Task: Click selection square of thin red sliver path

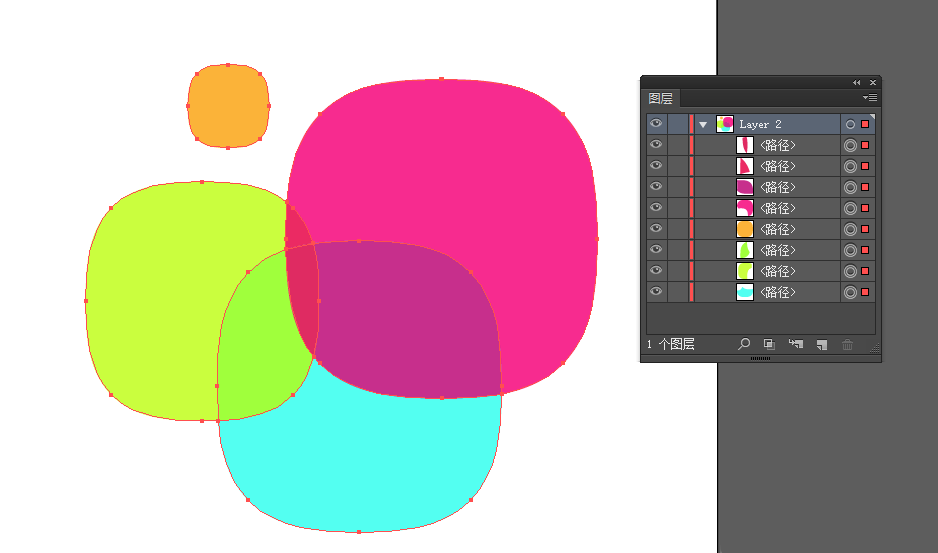Action: point(865,145)
